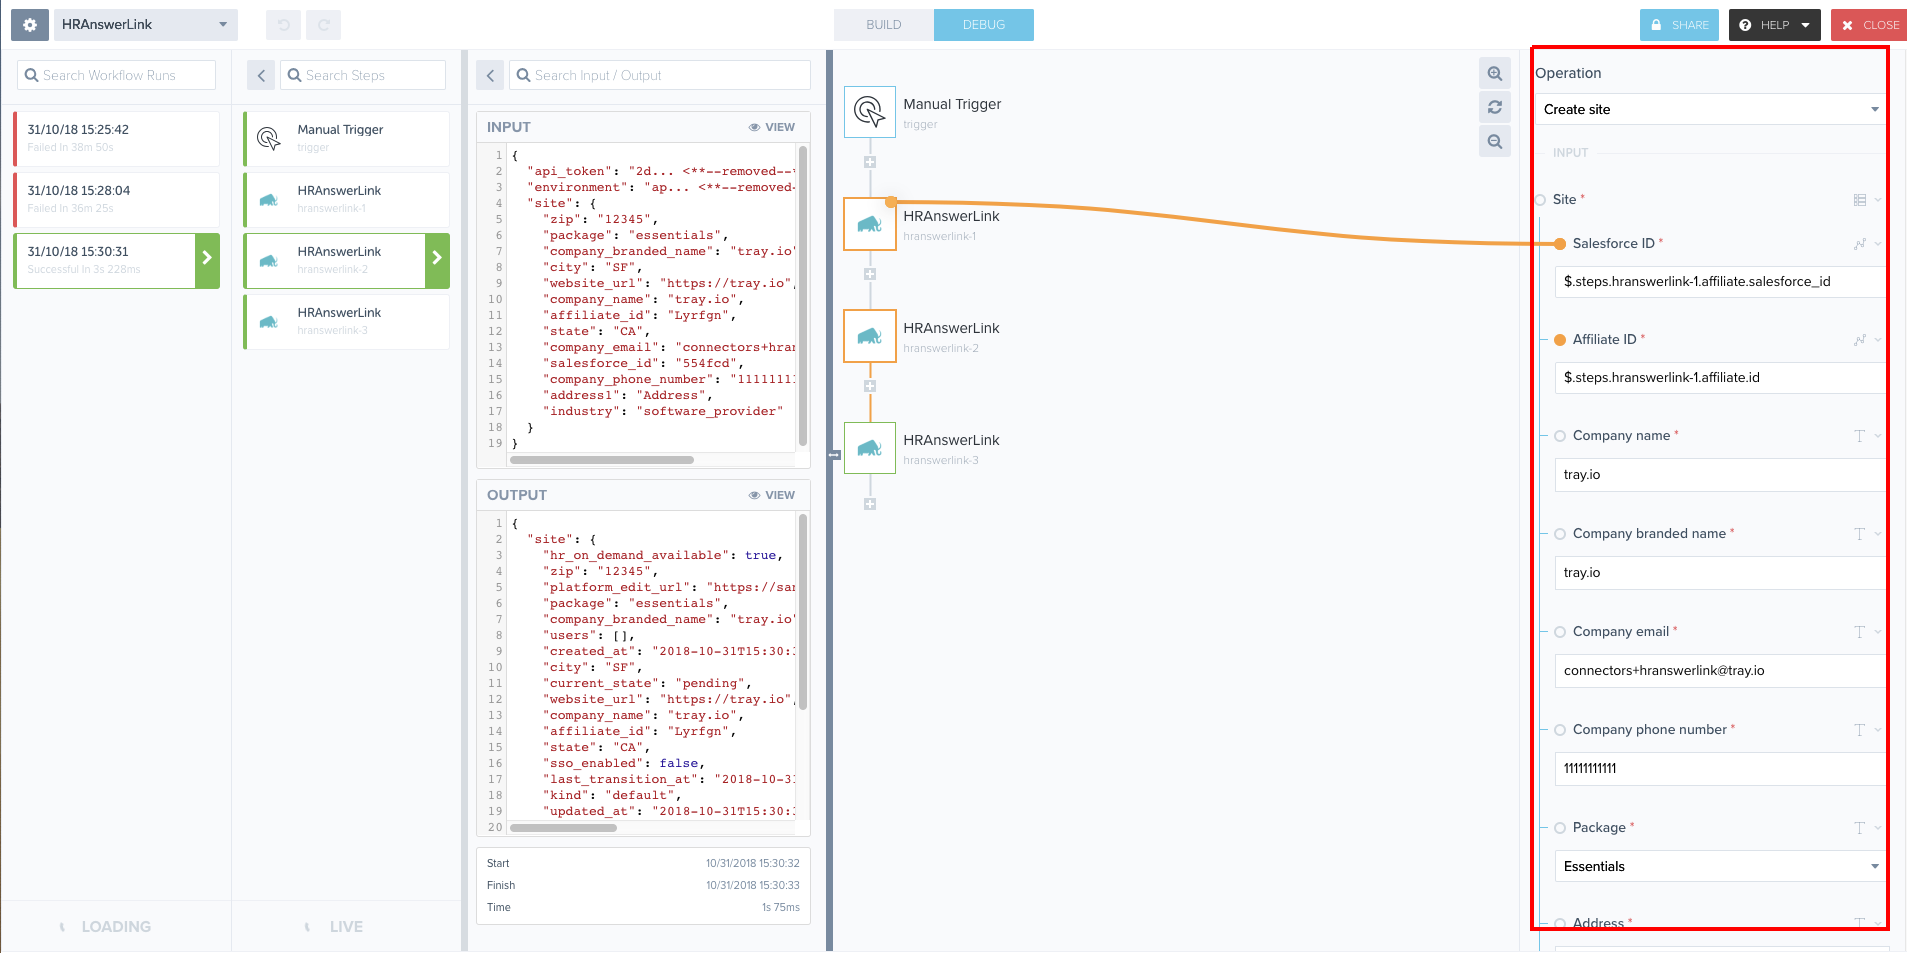The width and height of the screenshot is (1907, 953).
Task: Open the HRAnswerLink workflow name dropdown
Action: (x=145, y=24)
